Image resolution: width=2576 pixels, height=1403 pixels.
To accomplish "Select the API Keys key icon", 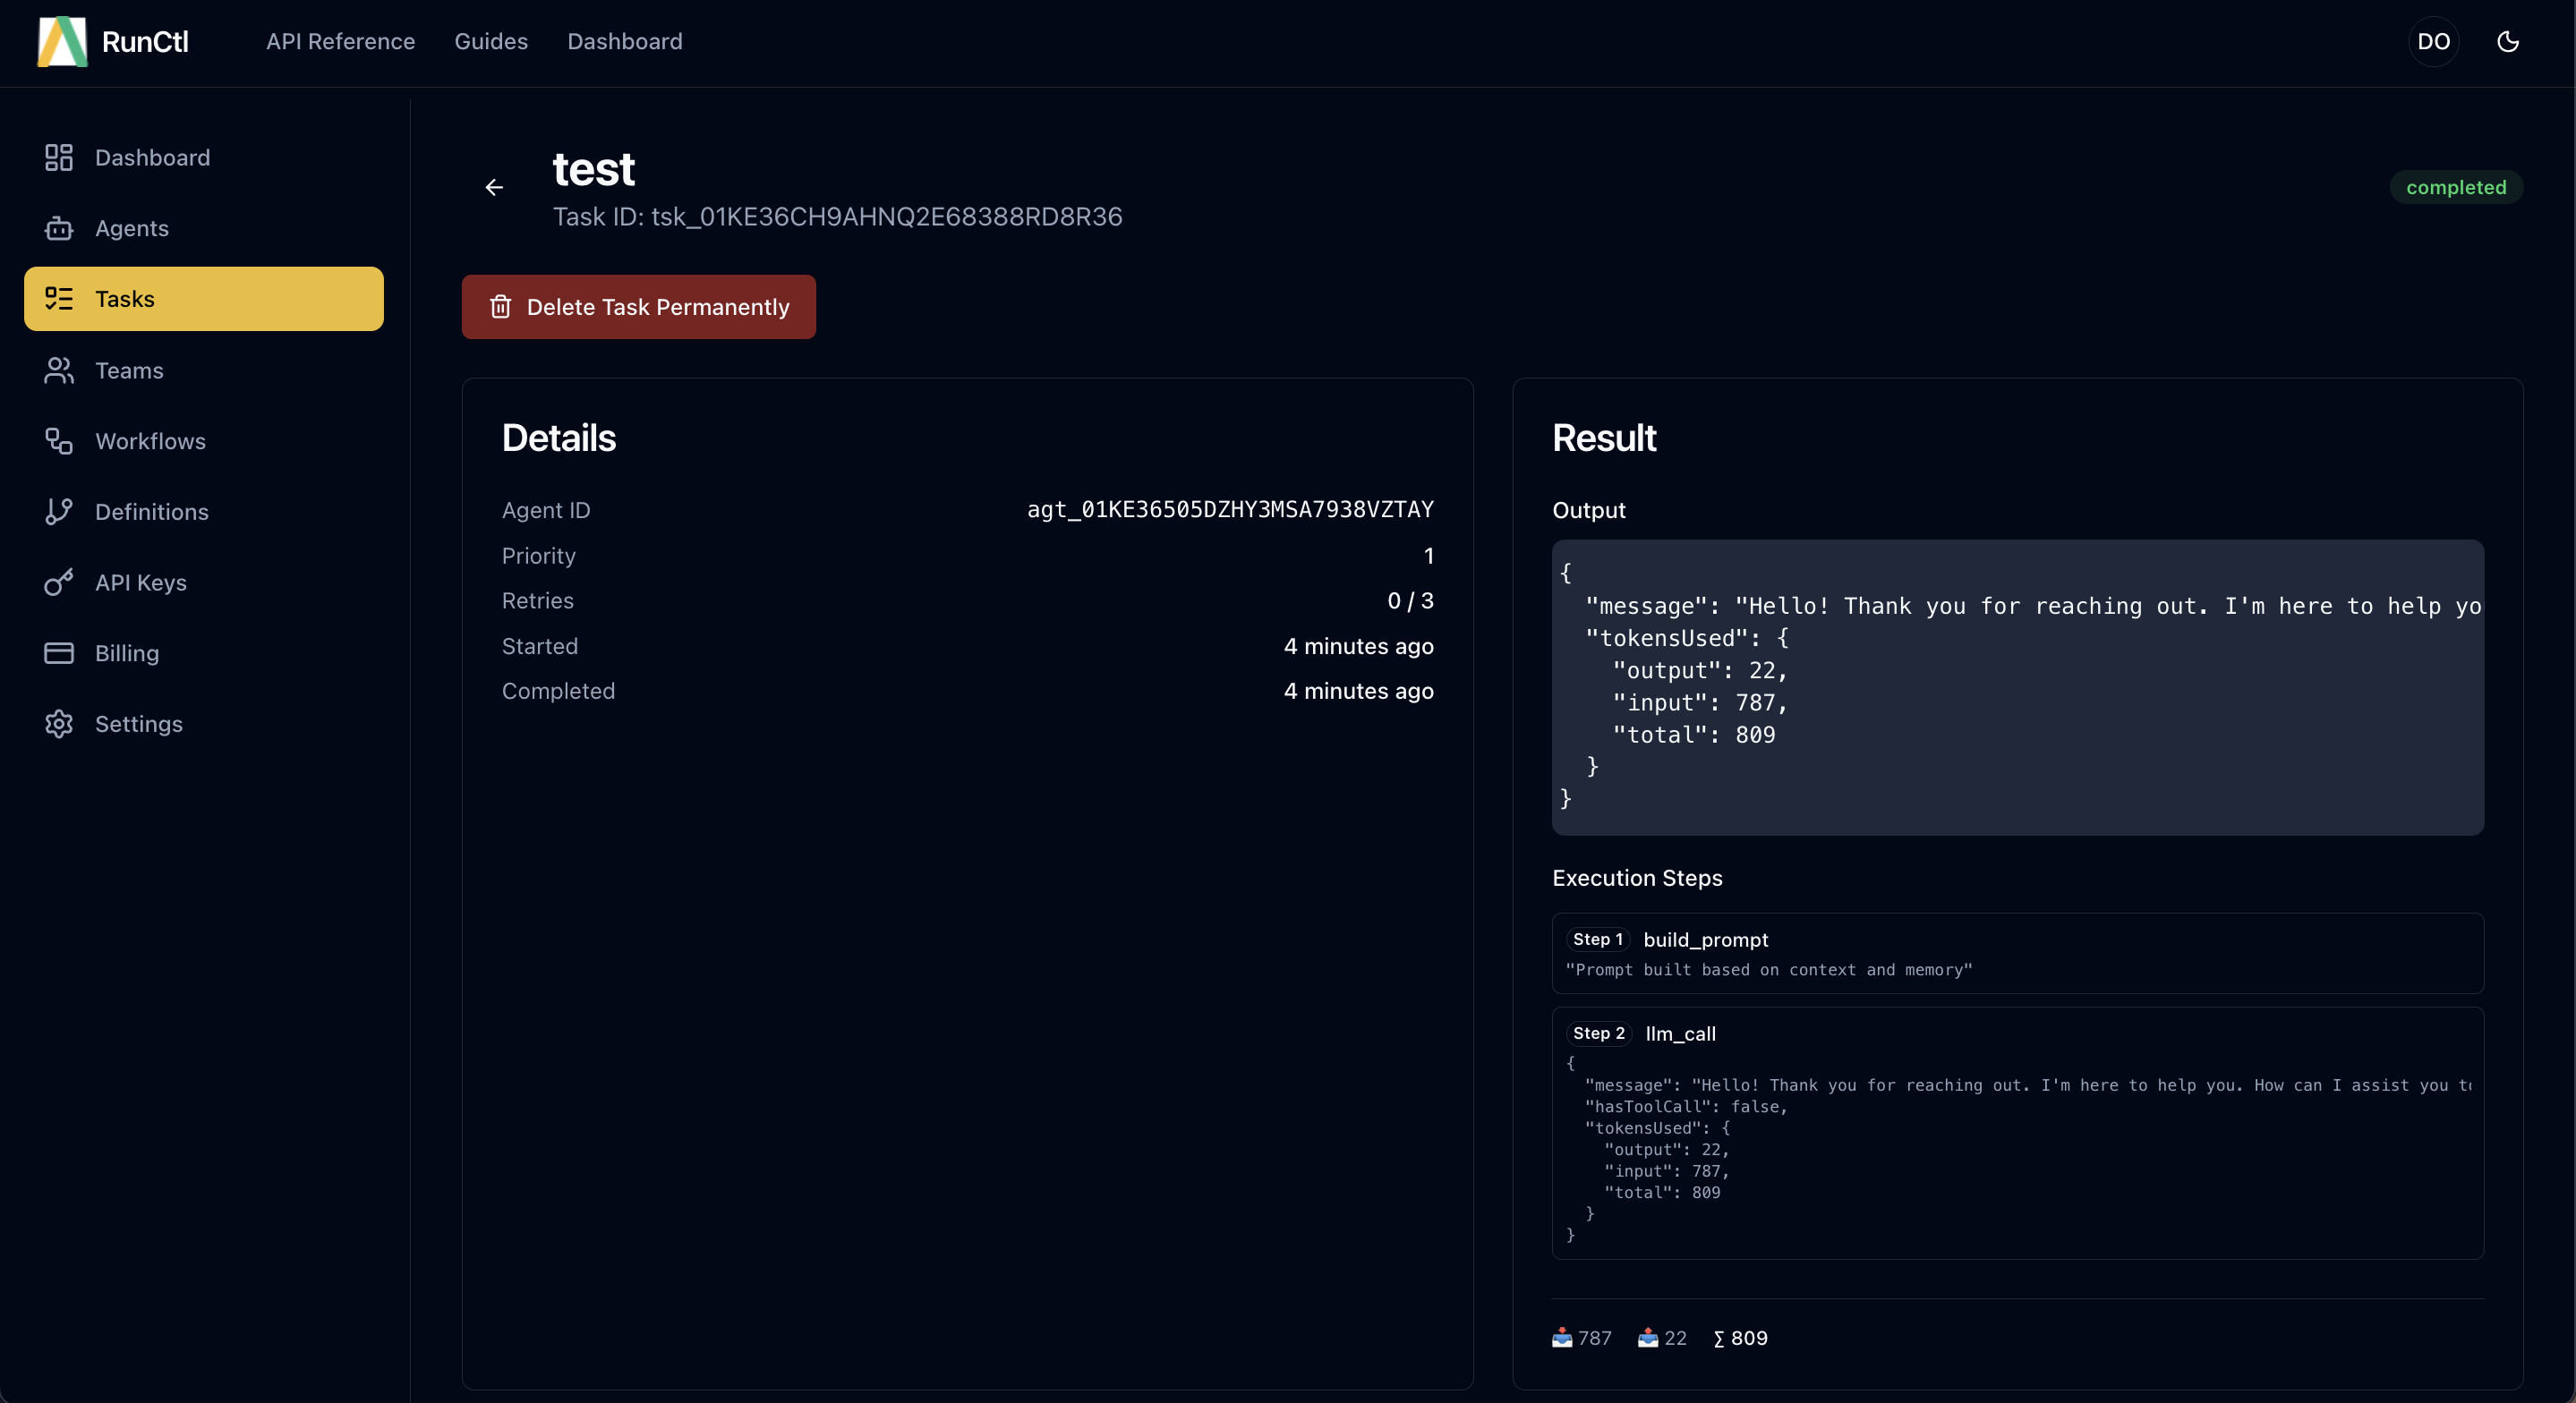I will point(58,583).
